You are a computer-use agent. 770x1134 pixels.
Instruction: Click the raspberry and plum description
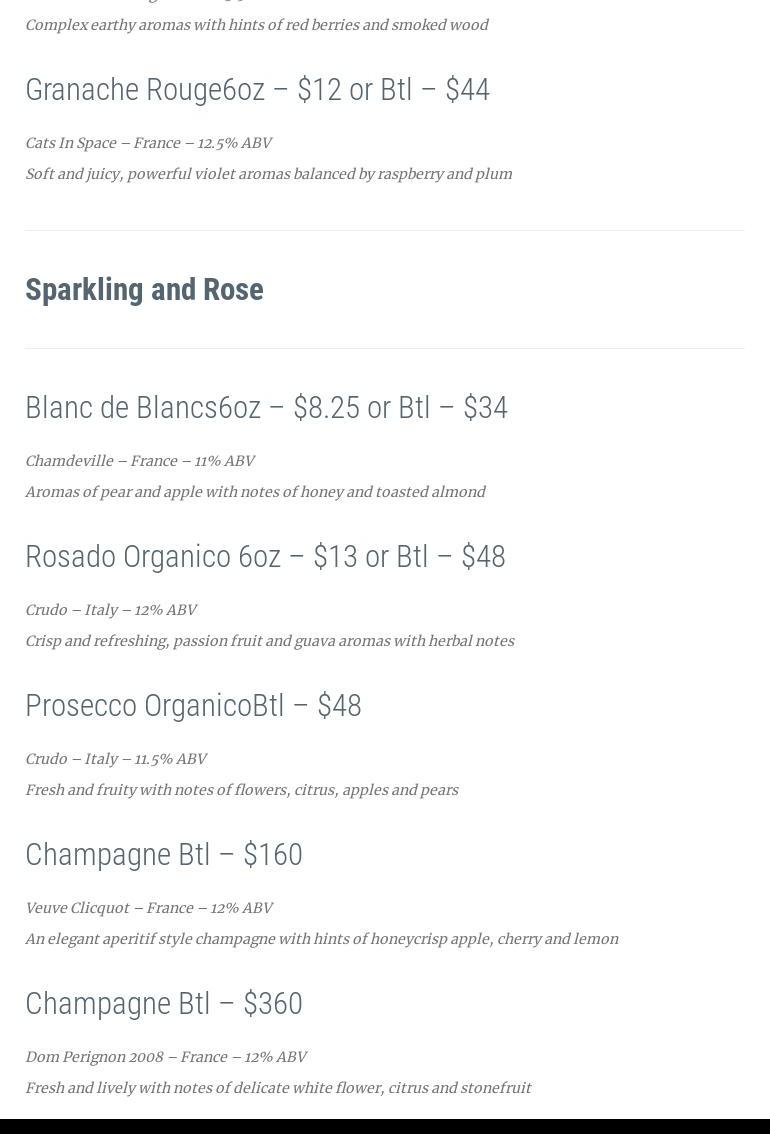tap(268, 174)
